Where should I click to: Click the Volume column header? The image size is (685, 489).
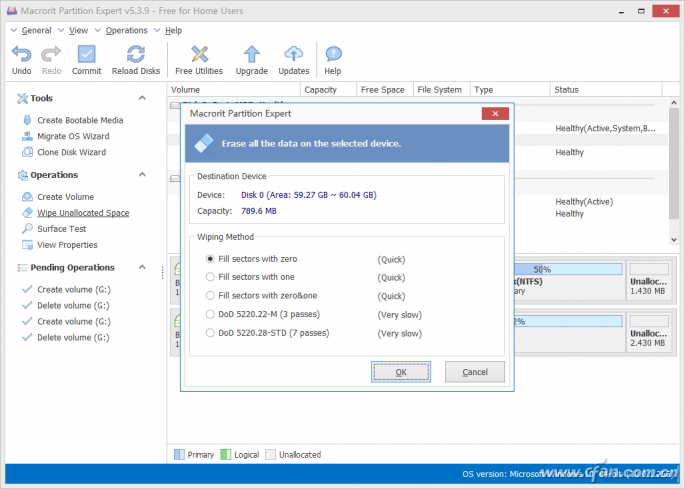234,90
